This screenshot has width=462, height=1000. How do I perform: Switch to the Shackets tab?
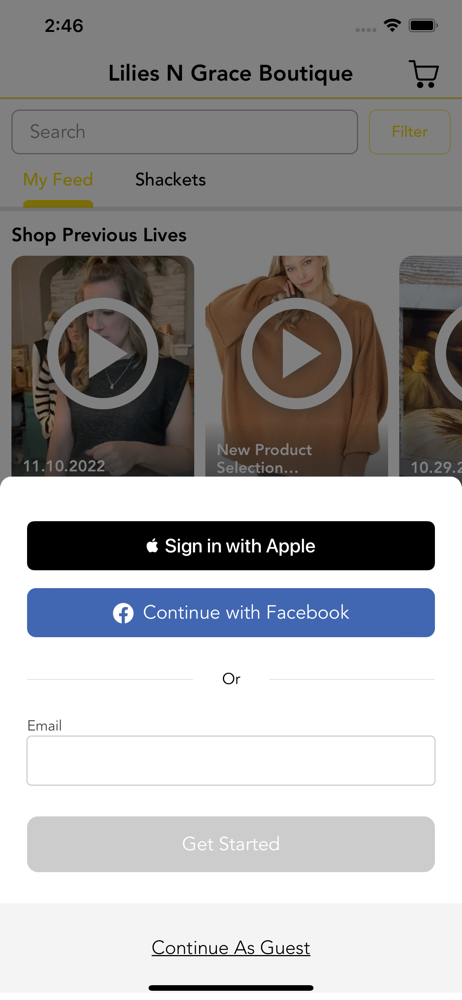coord(170,180)
